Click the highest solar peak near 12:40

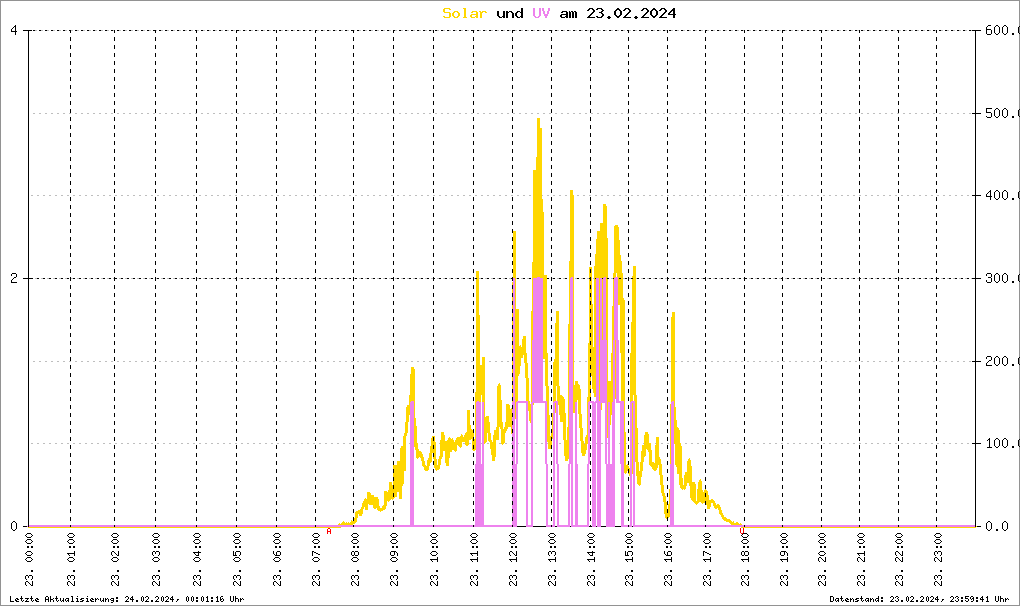tap(539, 120)
